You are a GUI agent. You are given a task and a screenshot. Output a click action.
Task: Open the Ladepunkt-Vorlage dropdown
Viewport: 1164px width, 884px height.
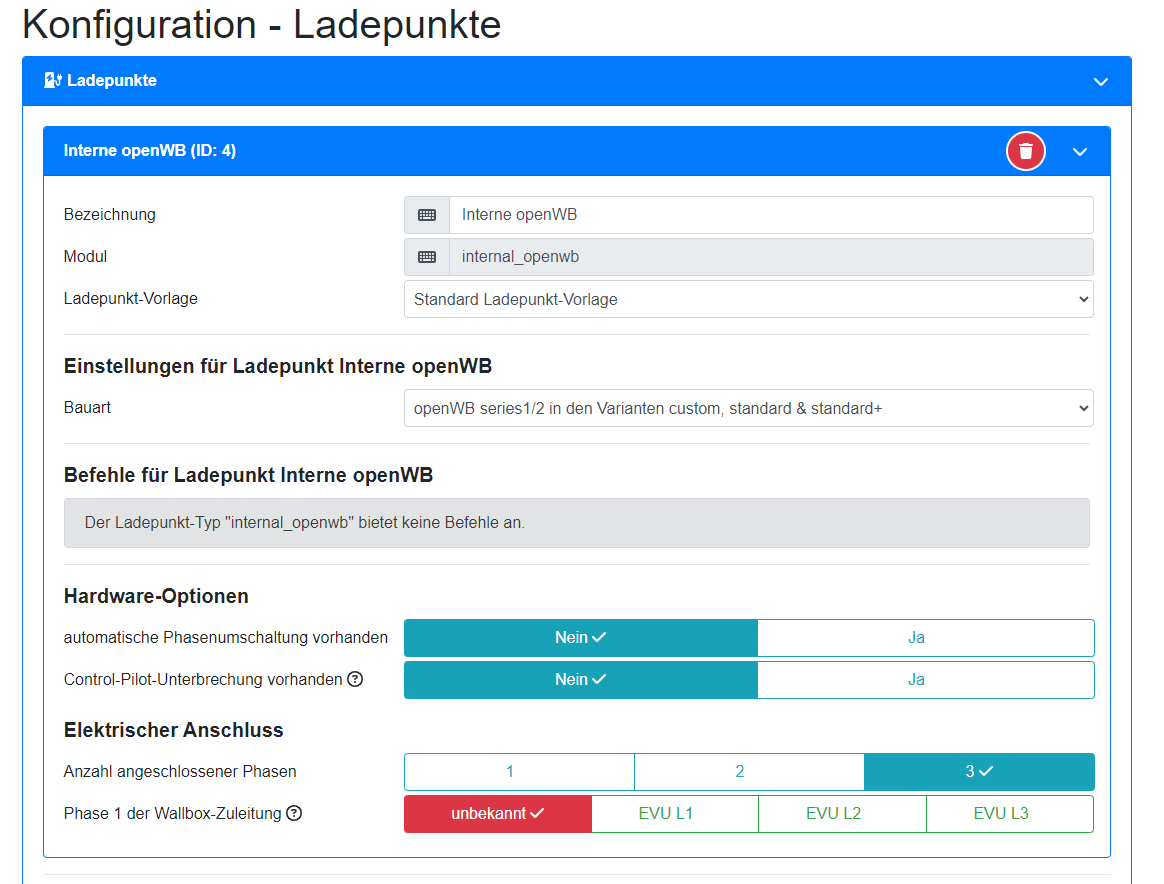[x=748, y=299]
